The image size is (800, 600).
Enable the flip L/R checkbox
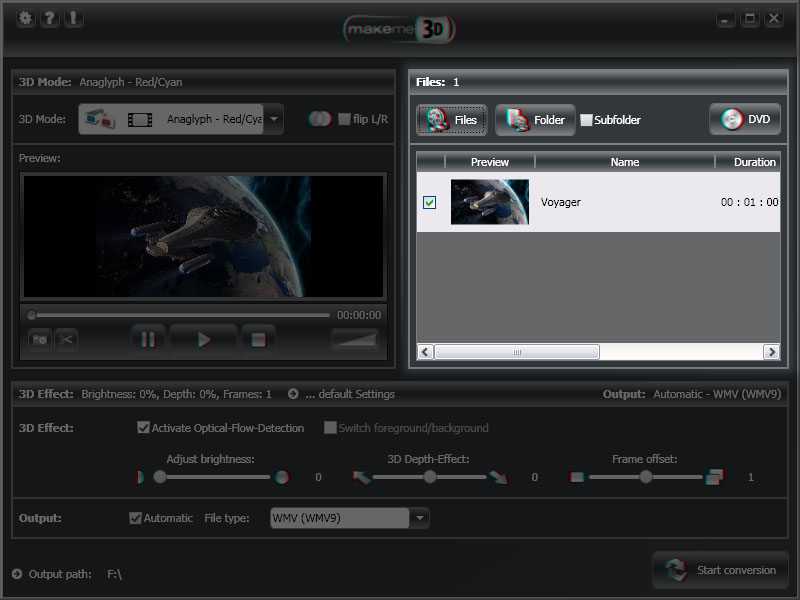(x=344, y=119)
